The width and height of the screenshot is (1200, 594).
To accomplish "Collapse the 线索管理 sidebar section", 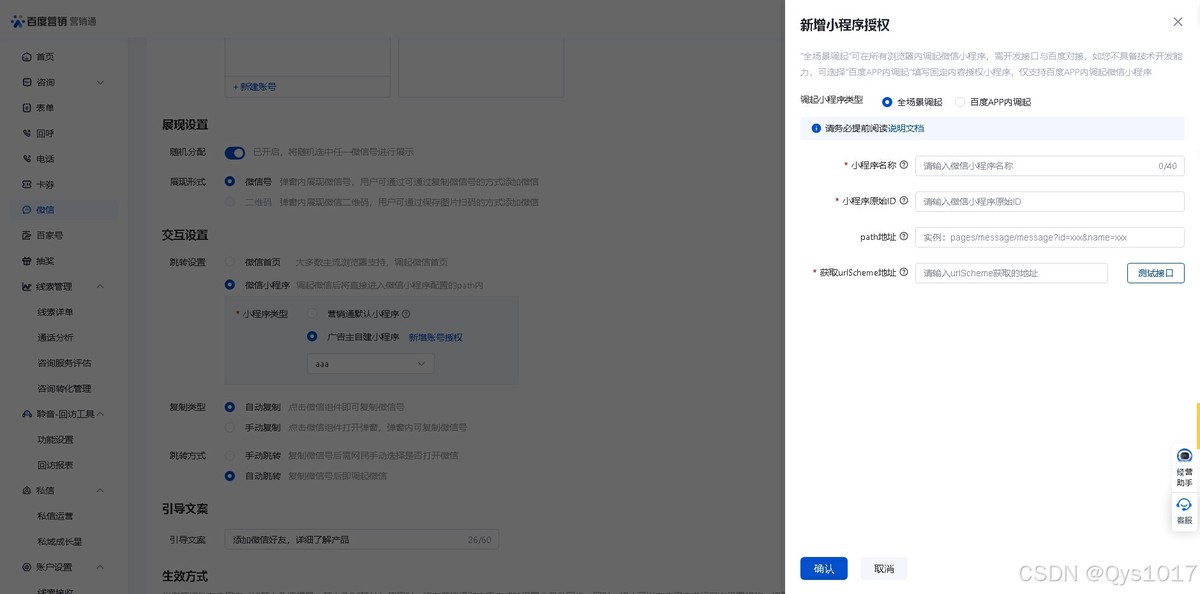I will pos(100,287).
